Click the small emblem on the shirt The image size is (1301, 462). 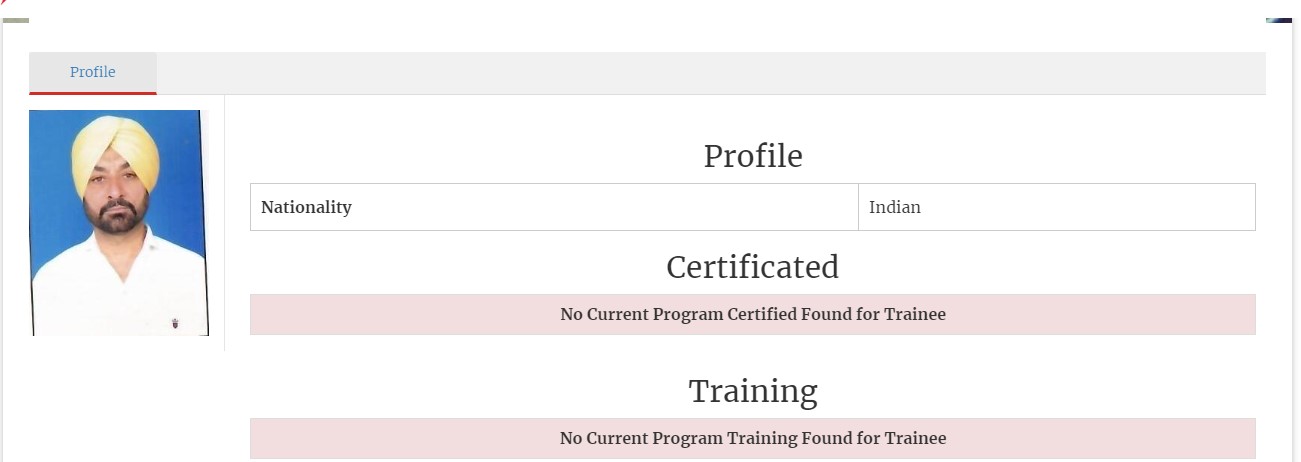[x=177, y=322]
